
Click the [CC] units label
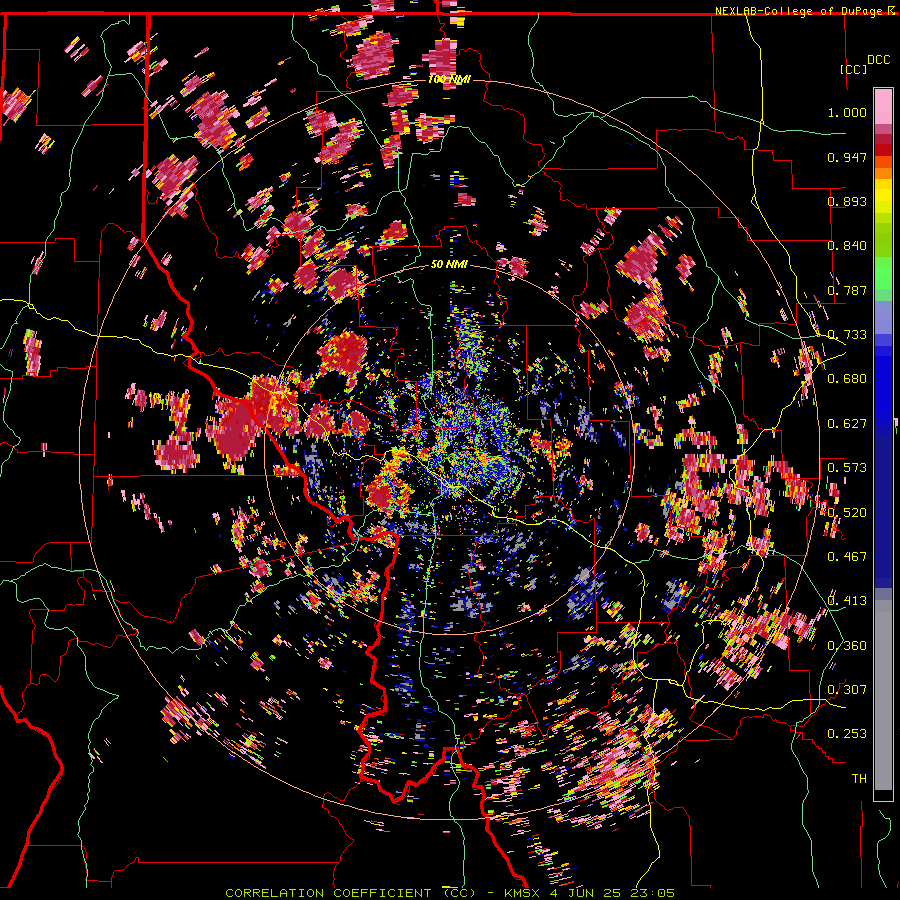[x=853, y=69]
